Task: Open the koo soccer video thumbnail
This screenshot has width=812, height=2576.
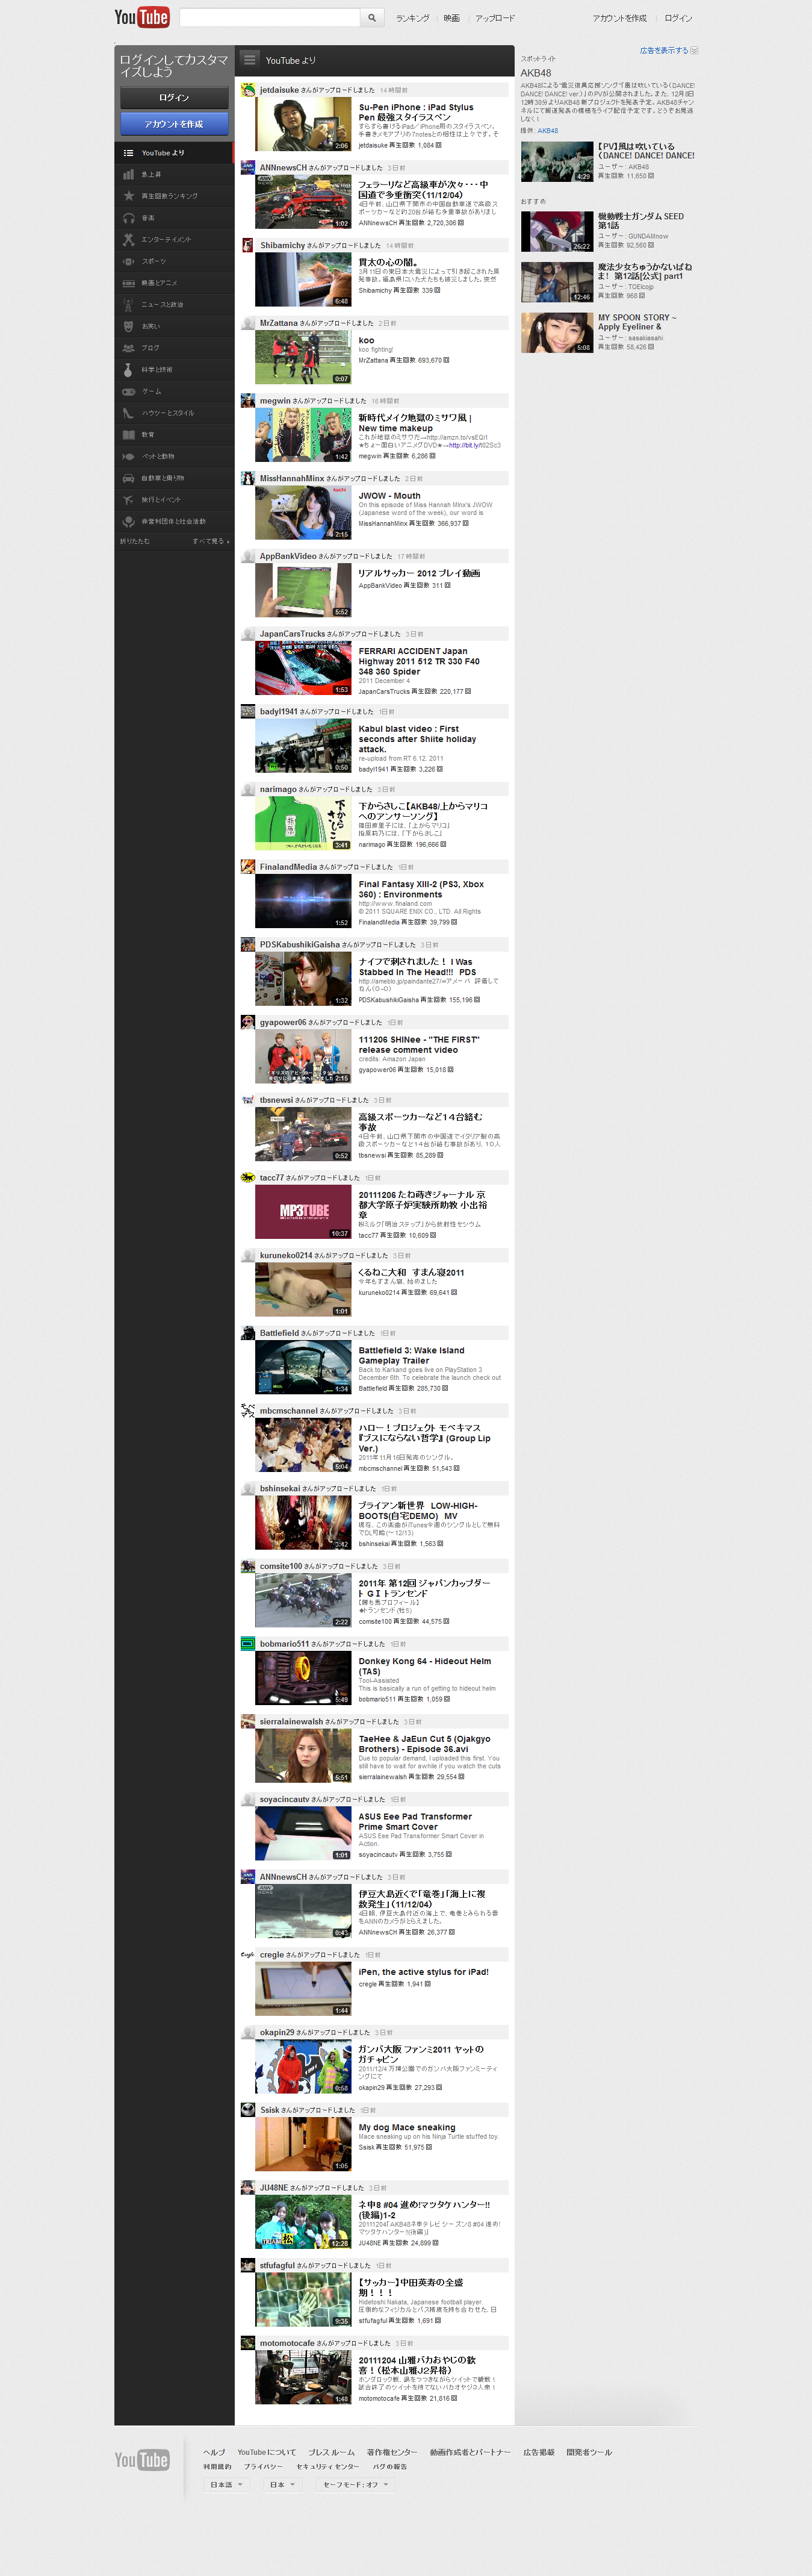Action: pyautogui.click(x=303, y=357)
